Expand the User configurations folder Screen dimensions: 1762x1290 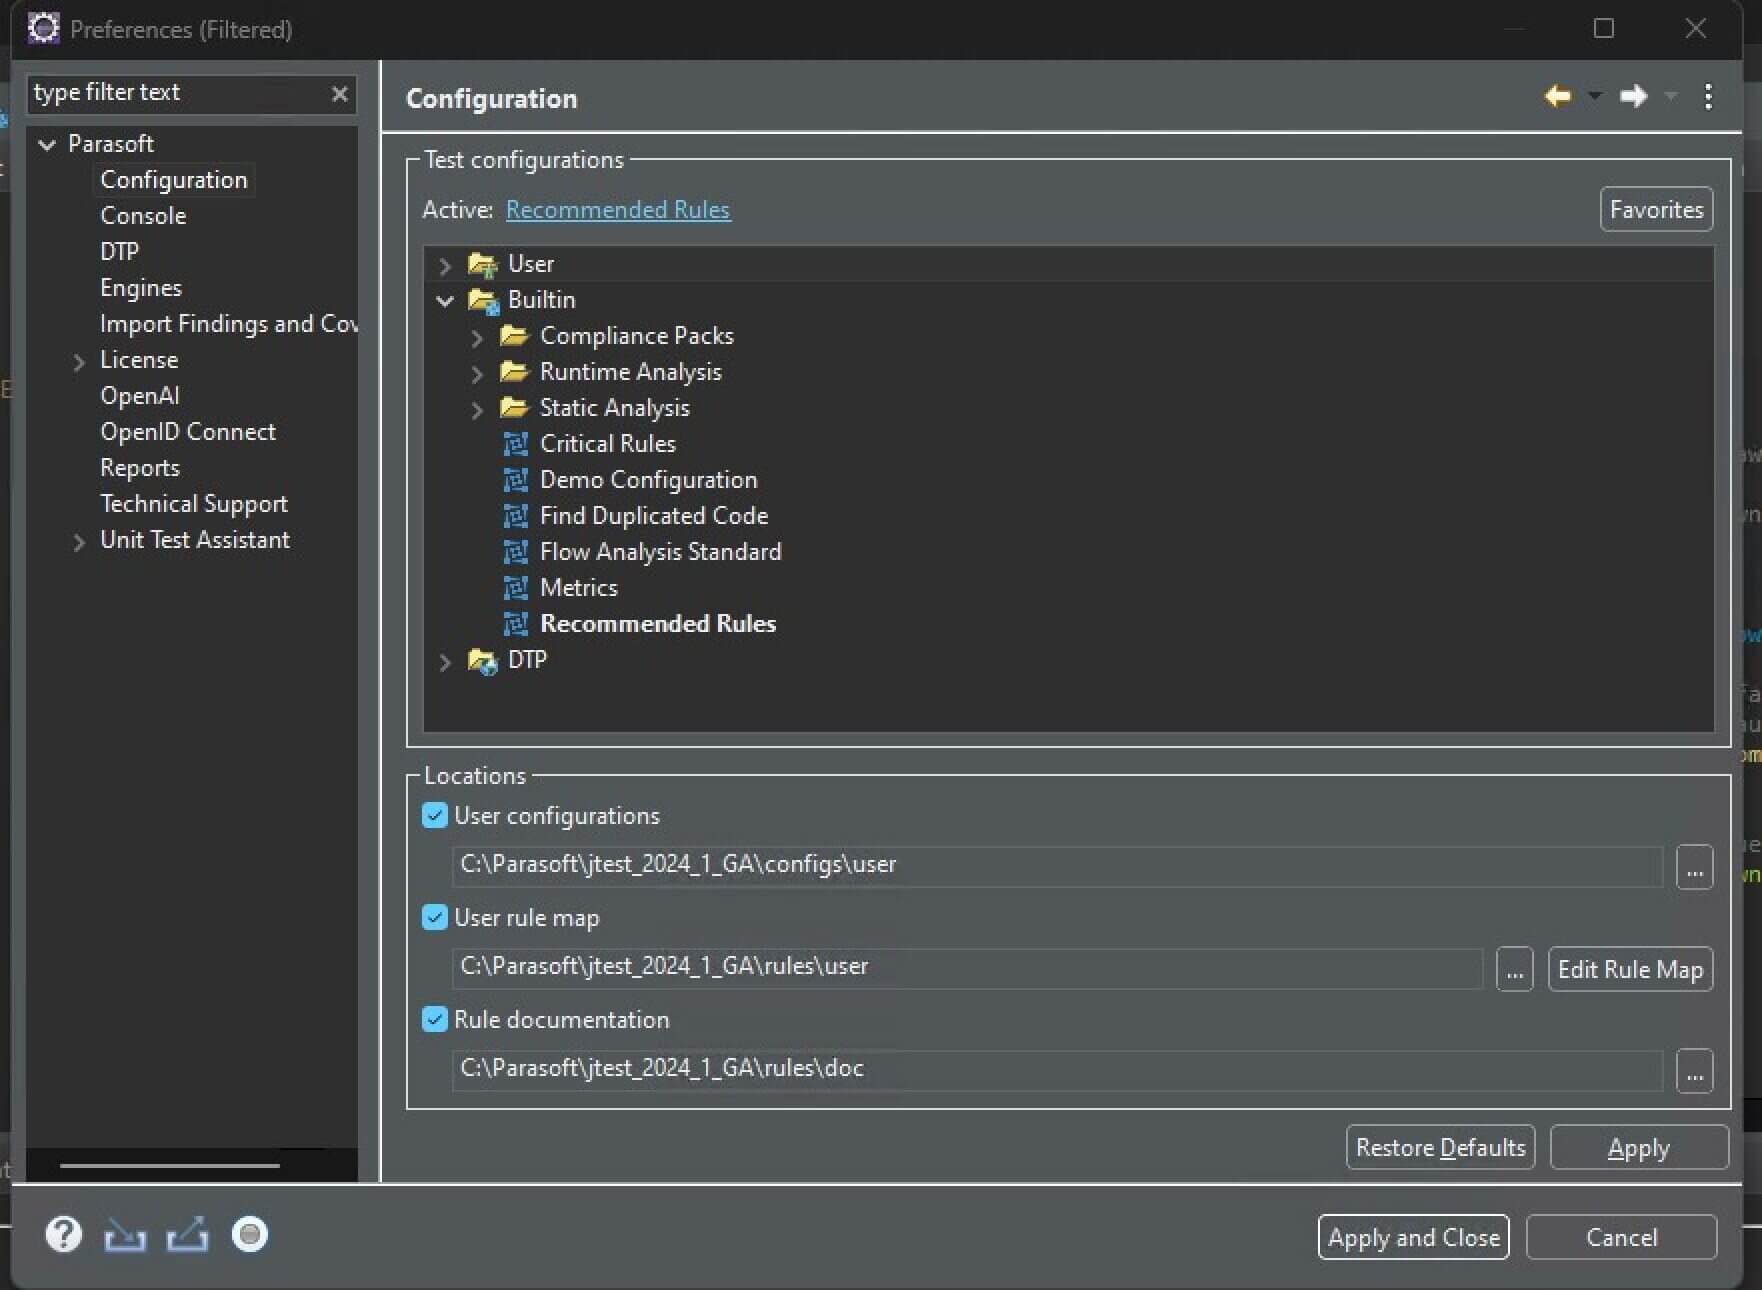click(445, 265)
